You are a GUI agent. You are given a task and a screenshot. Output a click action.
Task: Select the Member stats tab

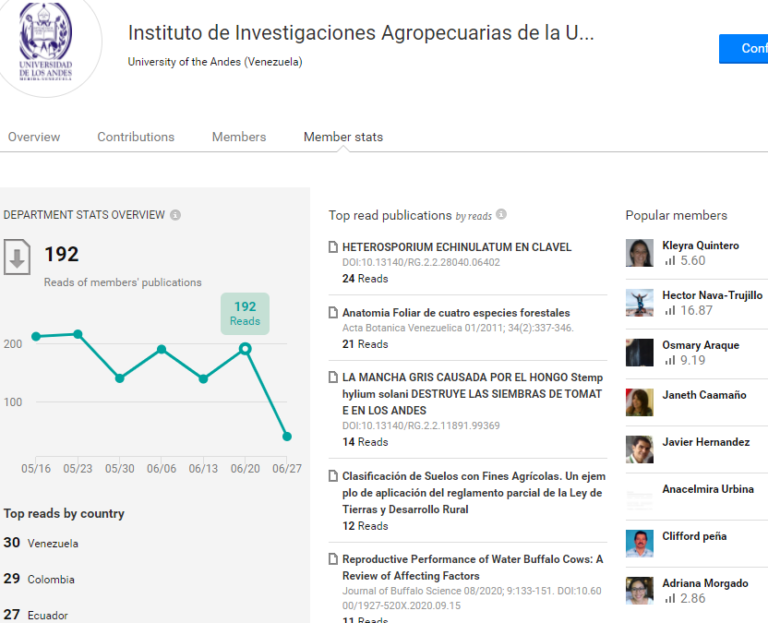pyautogui.click(x=343, y=137)
